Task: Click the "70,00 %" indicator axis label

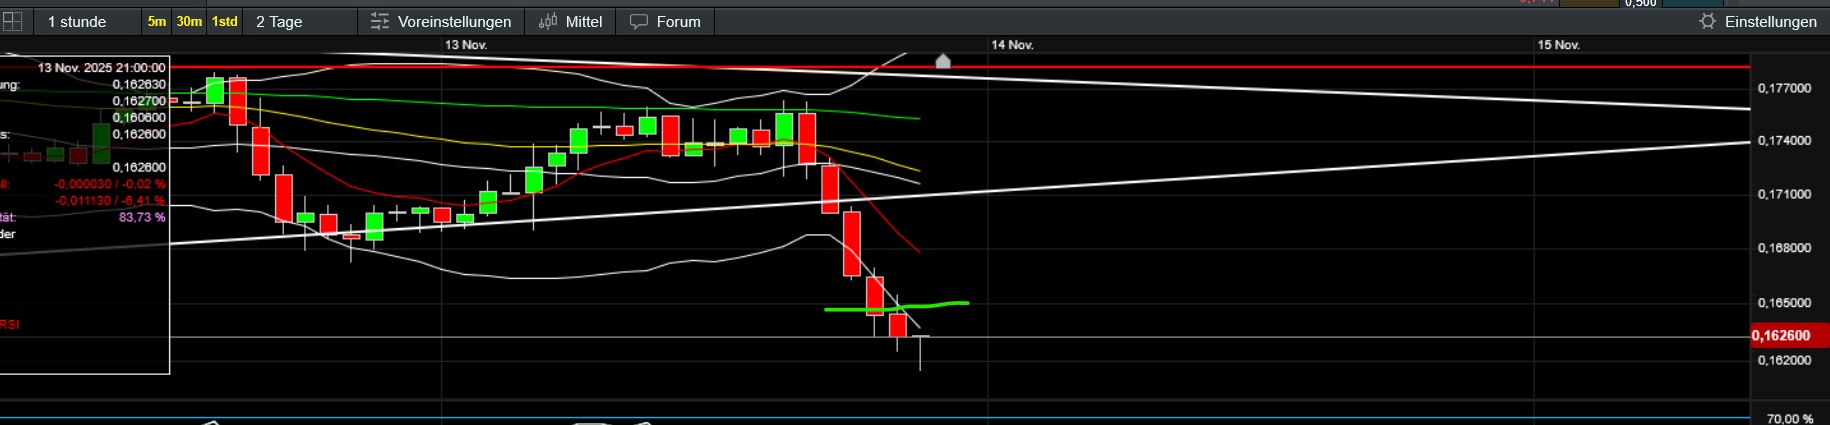Action: [x=1790, y=419]
